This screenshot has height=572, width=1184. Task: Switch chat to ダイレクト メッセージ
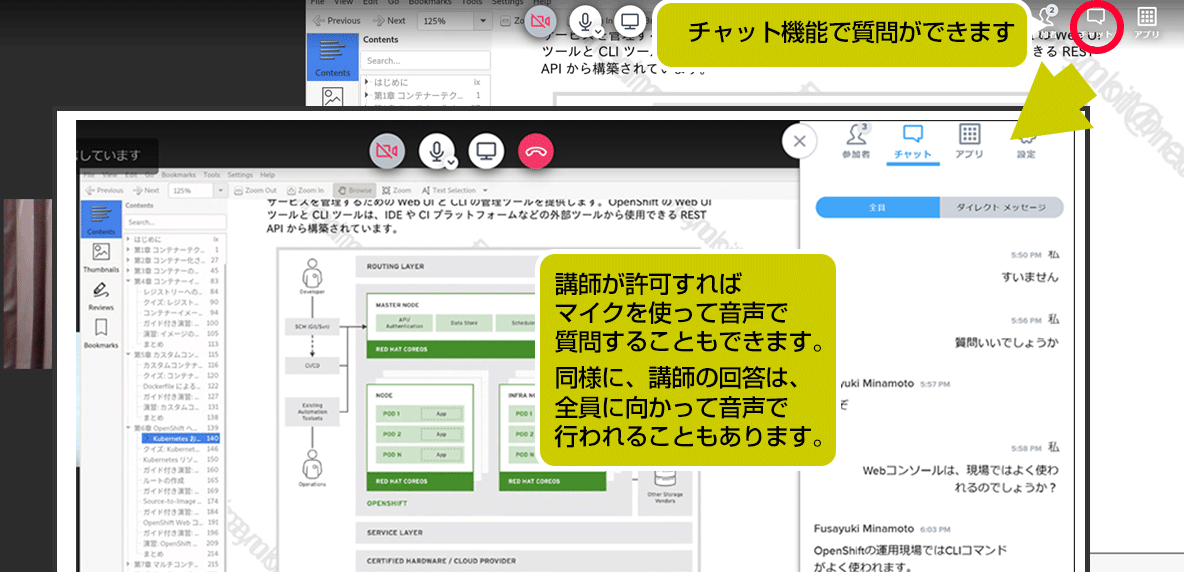point(1001,208)
